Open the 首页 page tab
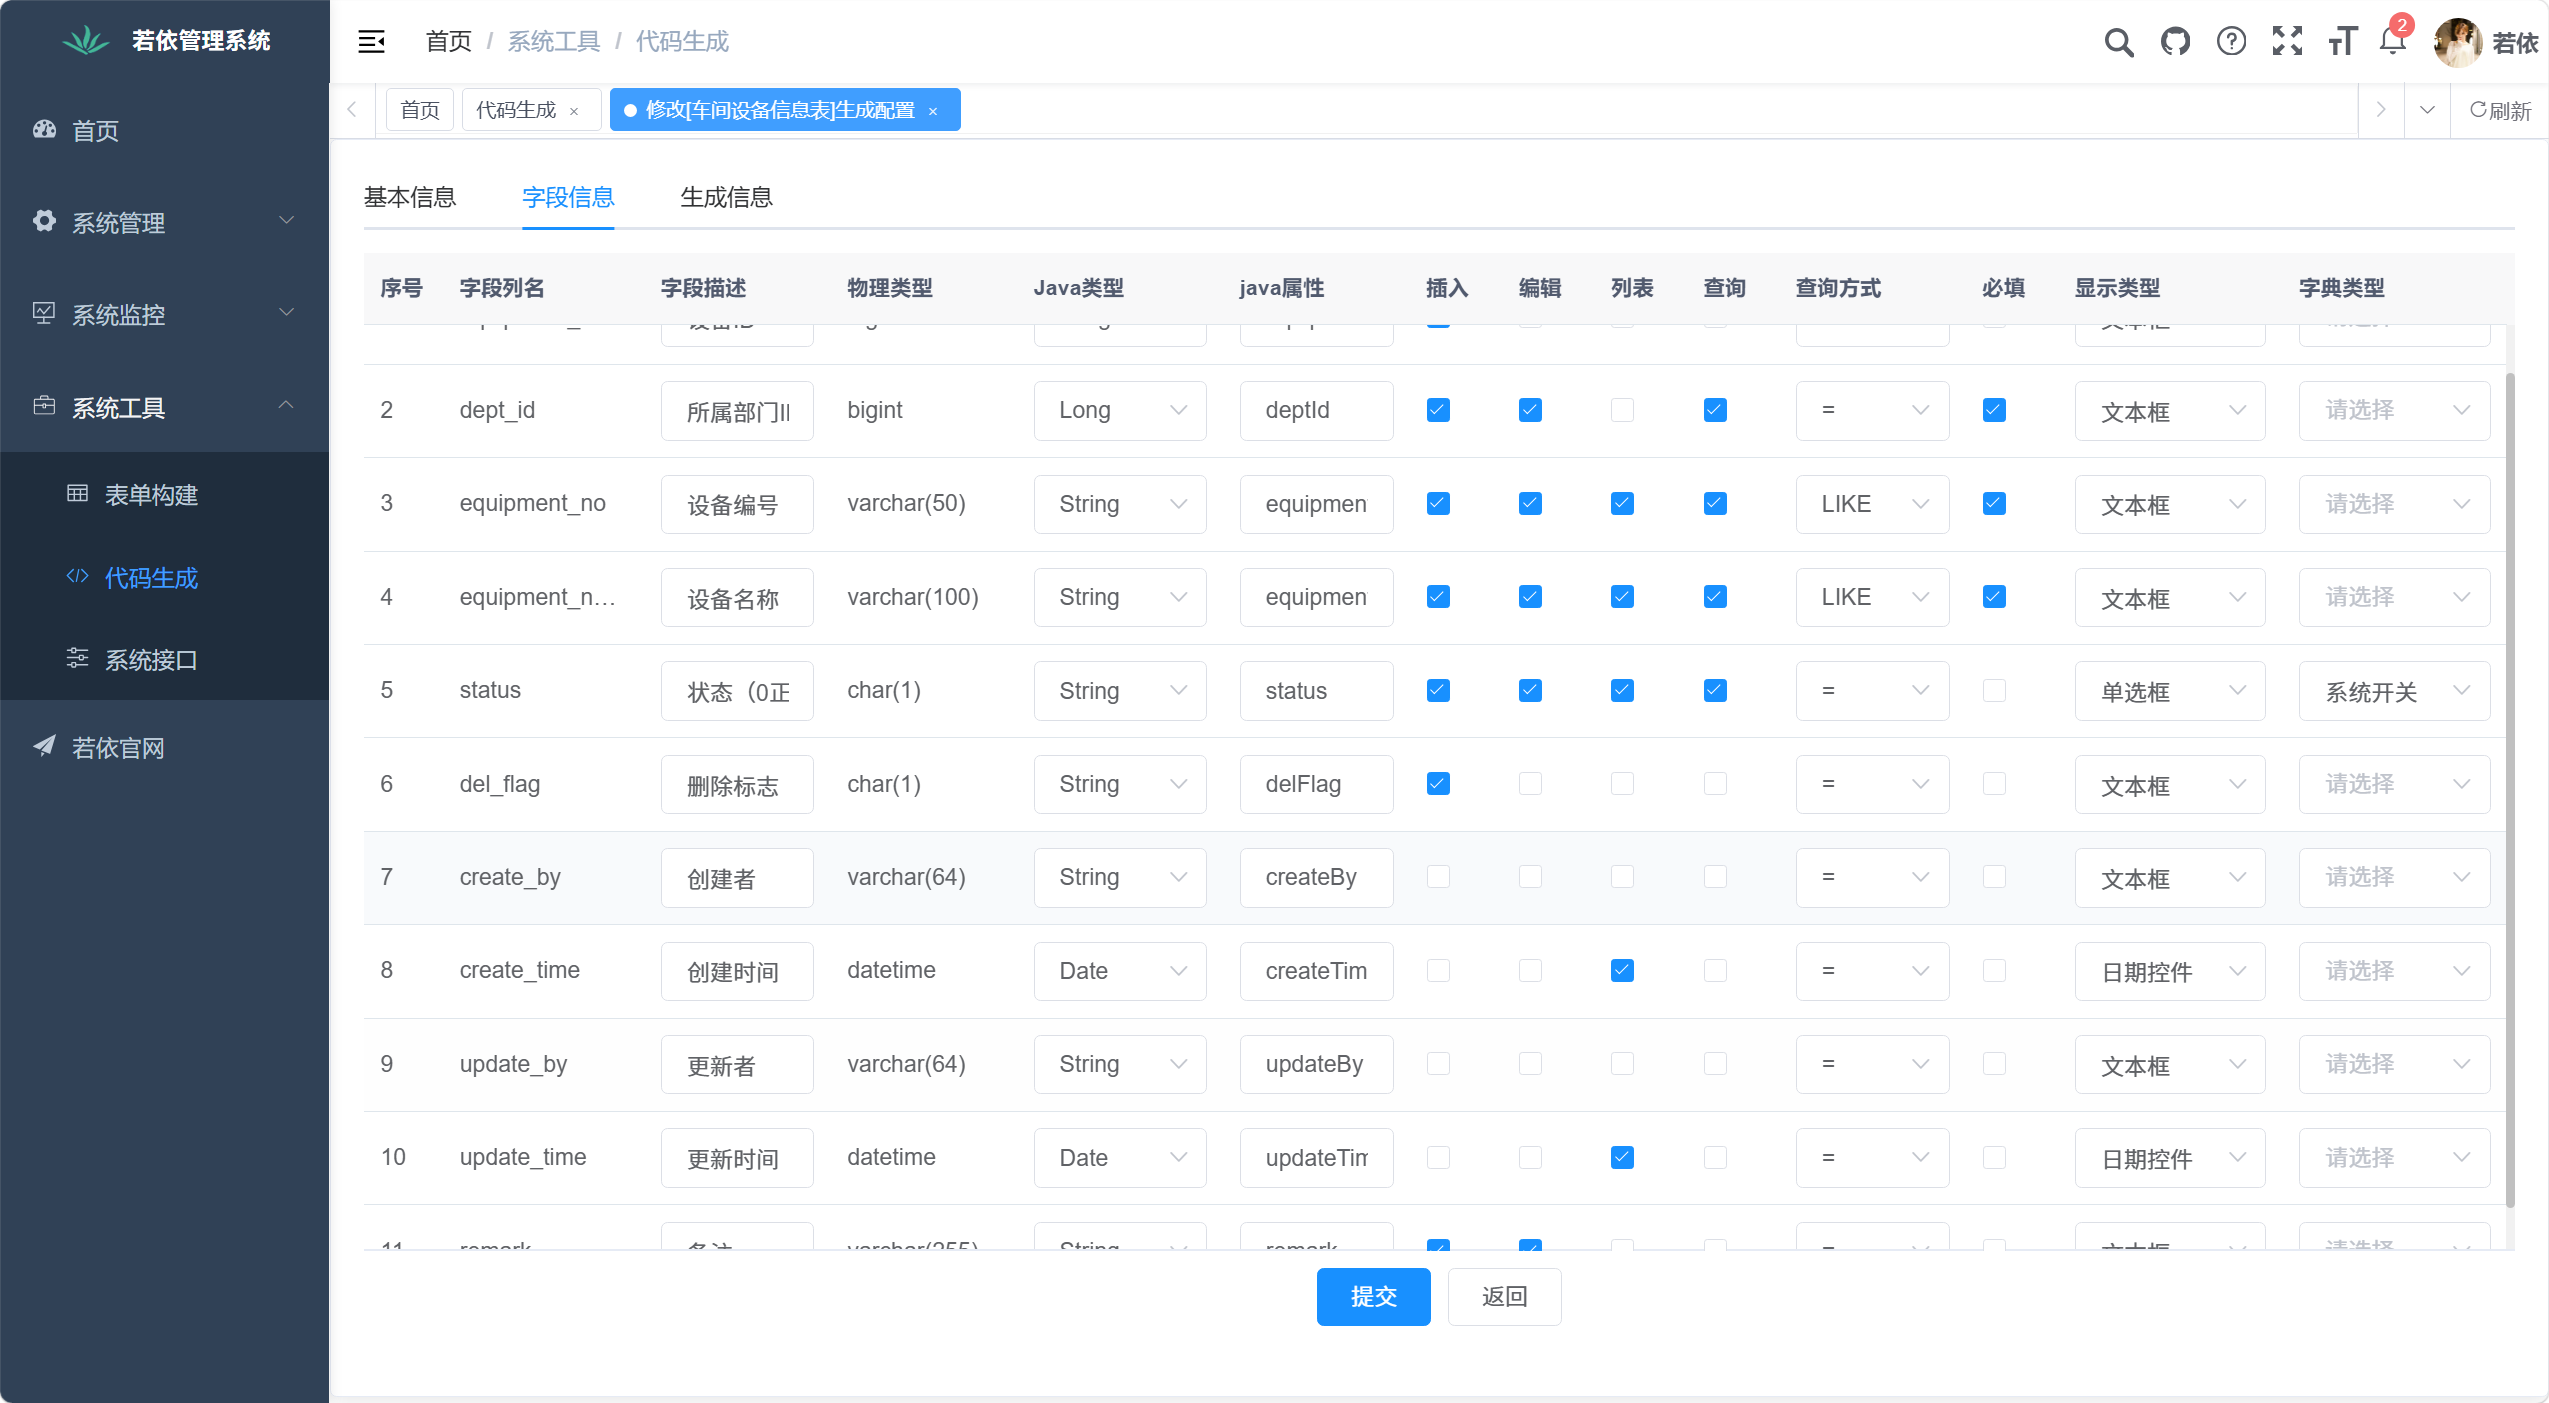2549x1403 pixels. (x=420, y=110)
